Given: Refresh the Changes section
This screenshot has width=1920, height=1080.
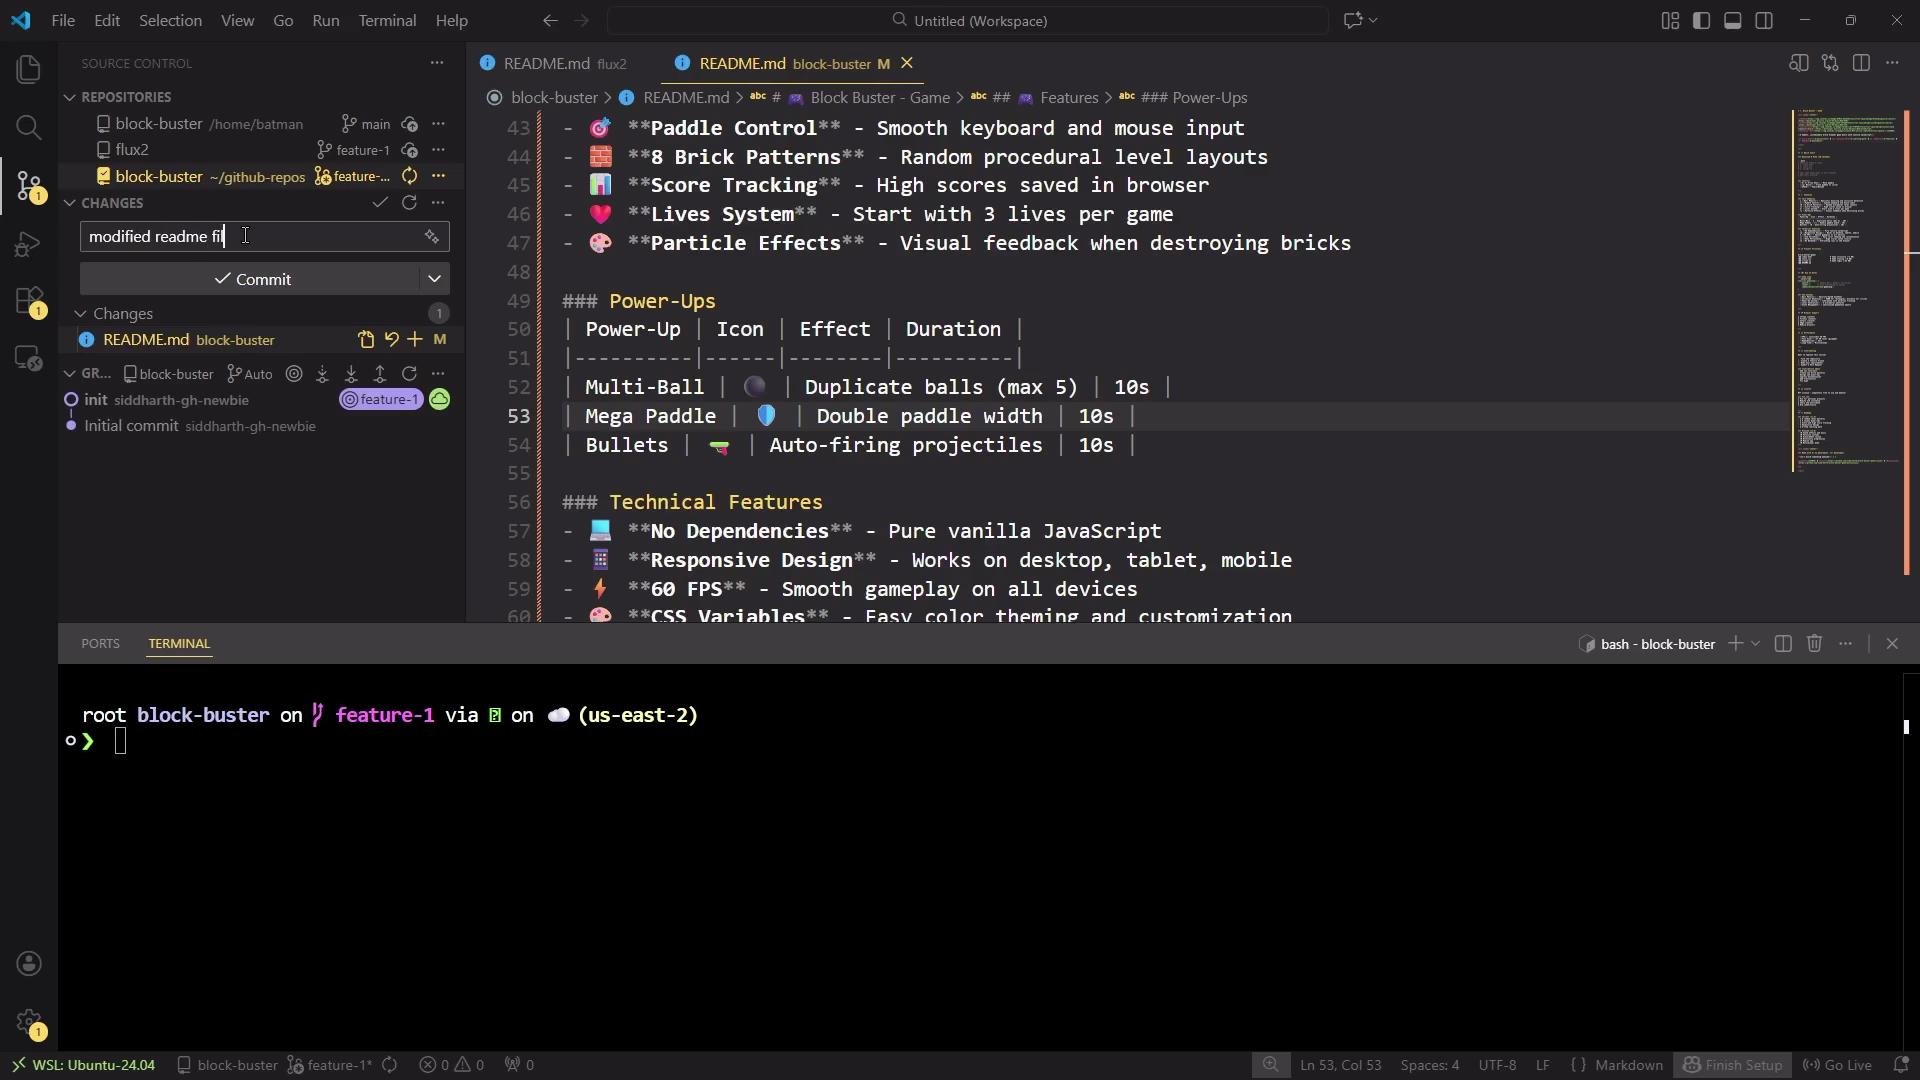Looking at the screenshot, I should click(409, 203).
